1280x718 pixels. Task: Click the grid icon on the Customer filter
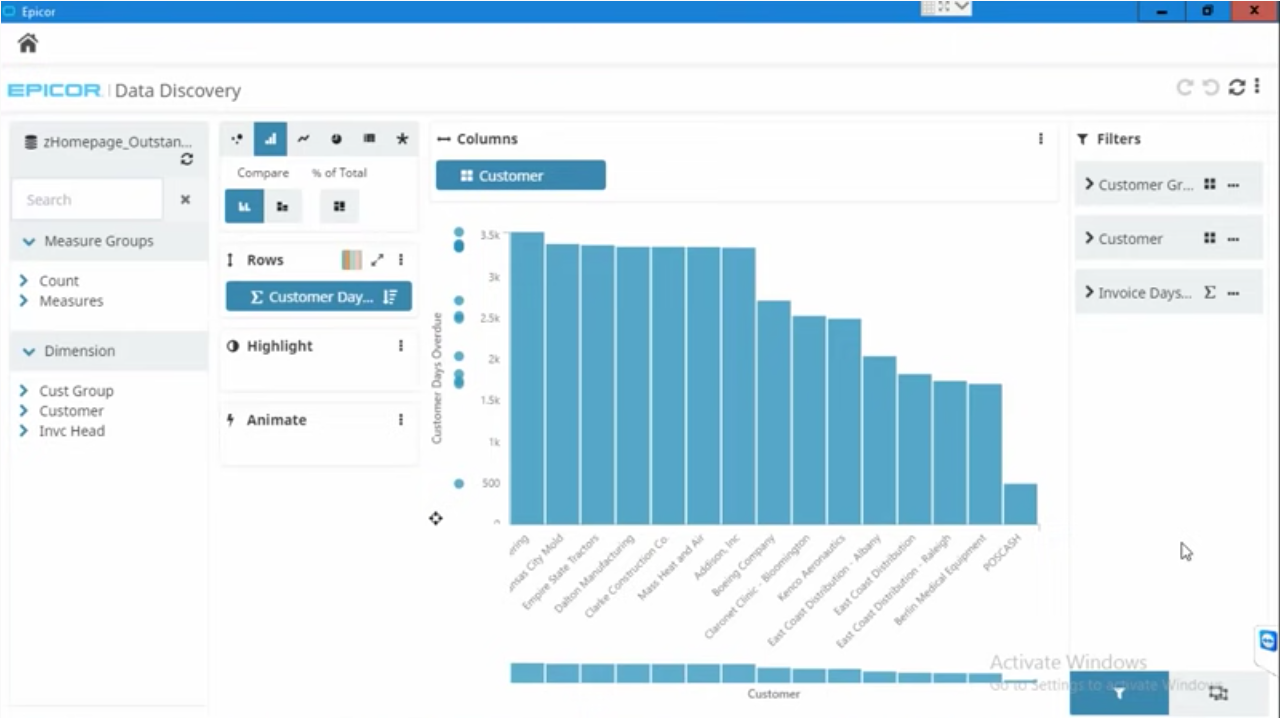point(1210,238)
